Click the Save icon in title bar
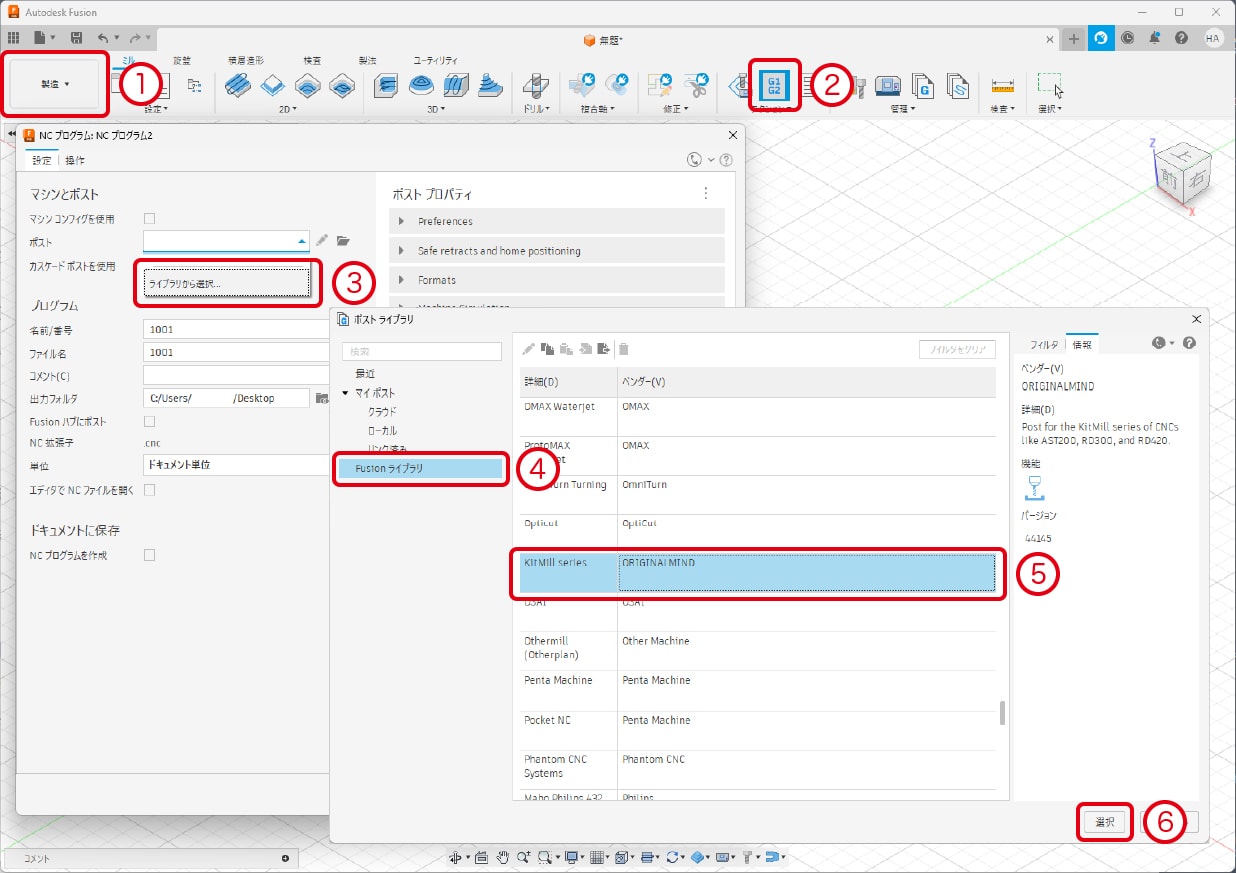1236x873 pixels. (x=77, y=38)
